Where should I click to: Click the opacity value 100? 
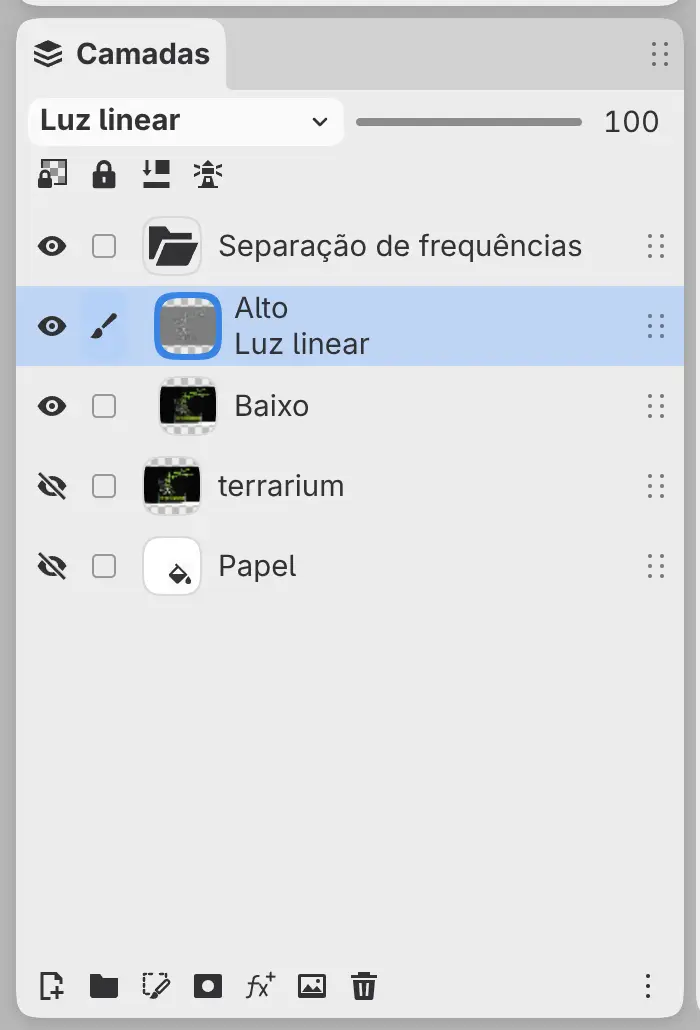(631, 122)
